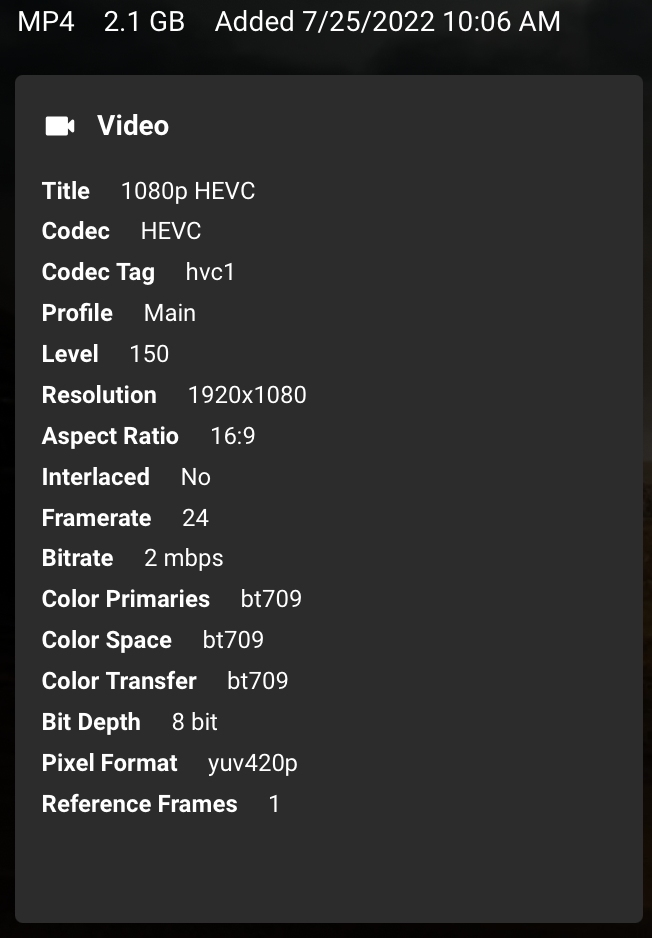Toggle the Interlaced setting
The height and width of the screenshot is (938, 652).
click(x=195, y=477)
